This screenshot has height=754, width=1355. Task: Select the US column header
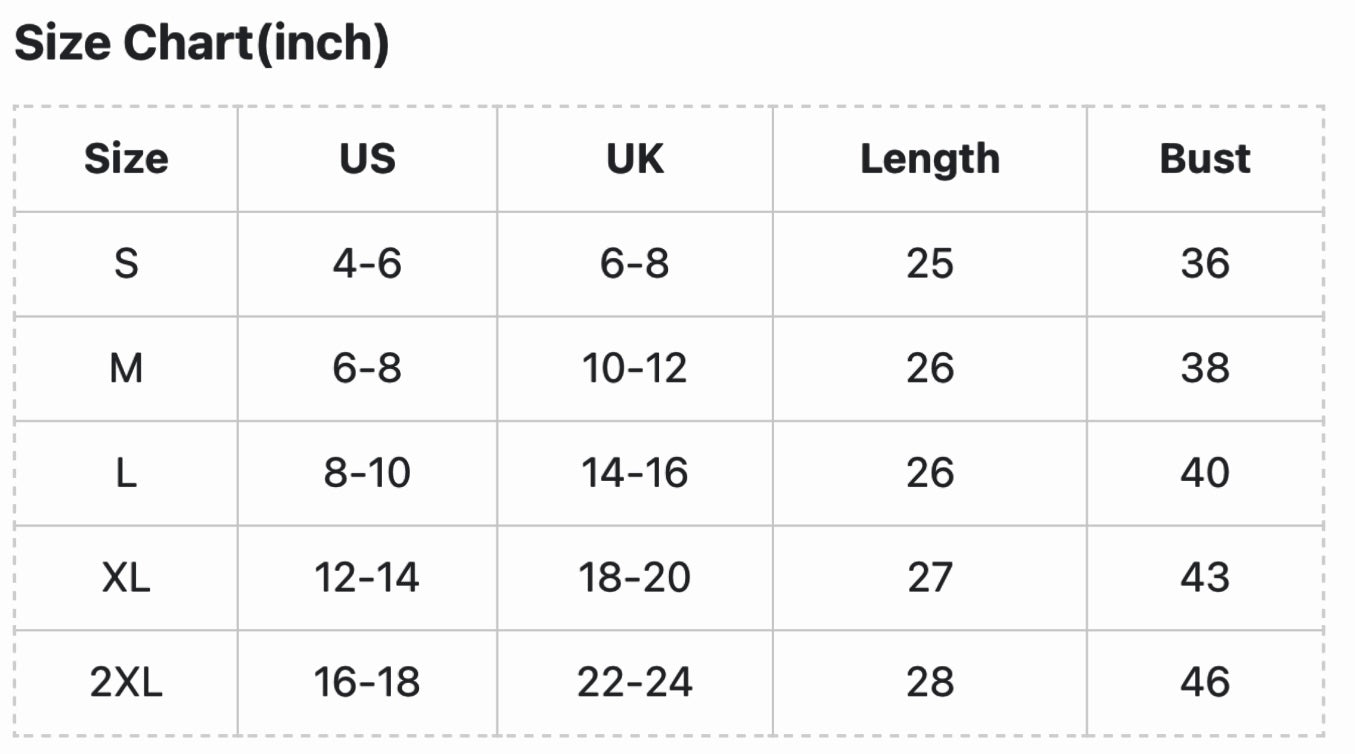367,159
